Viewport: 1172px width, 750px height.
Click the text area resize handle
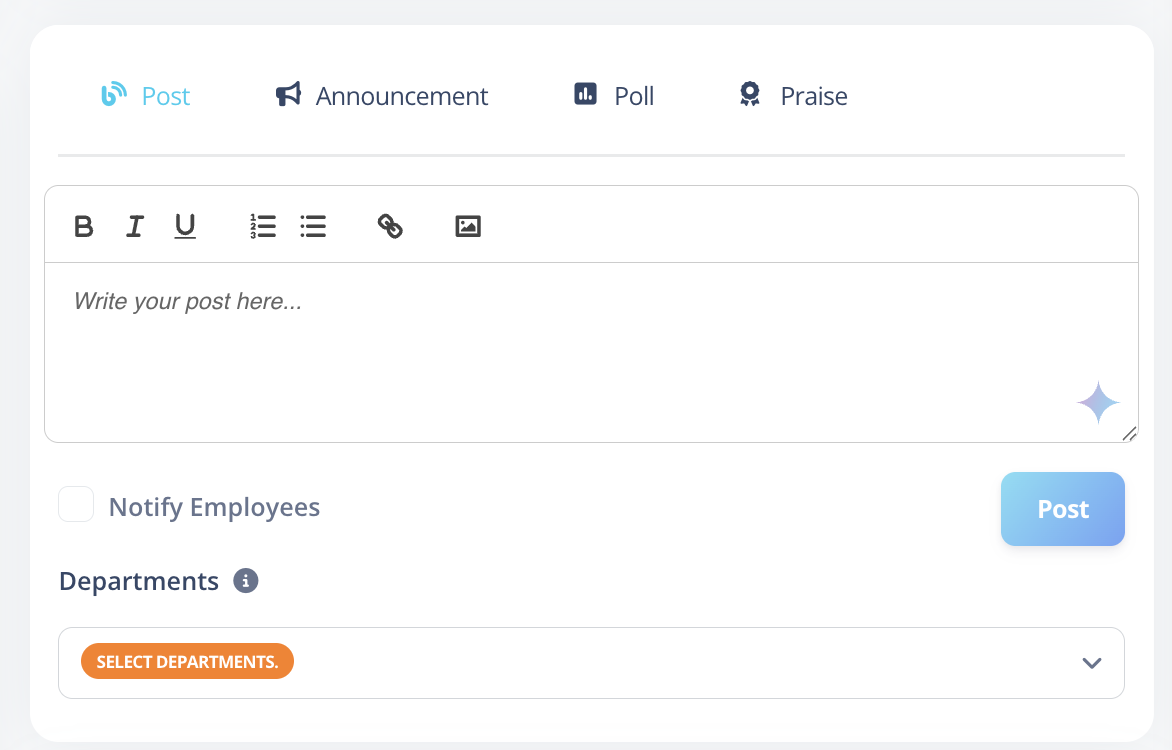1129,434
